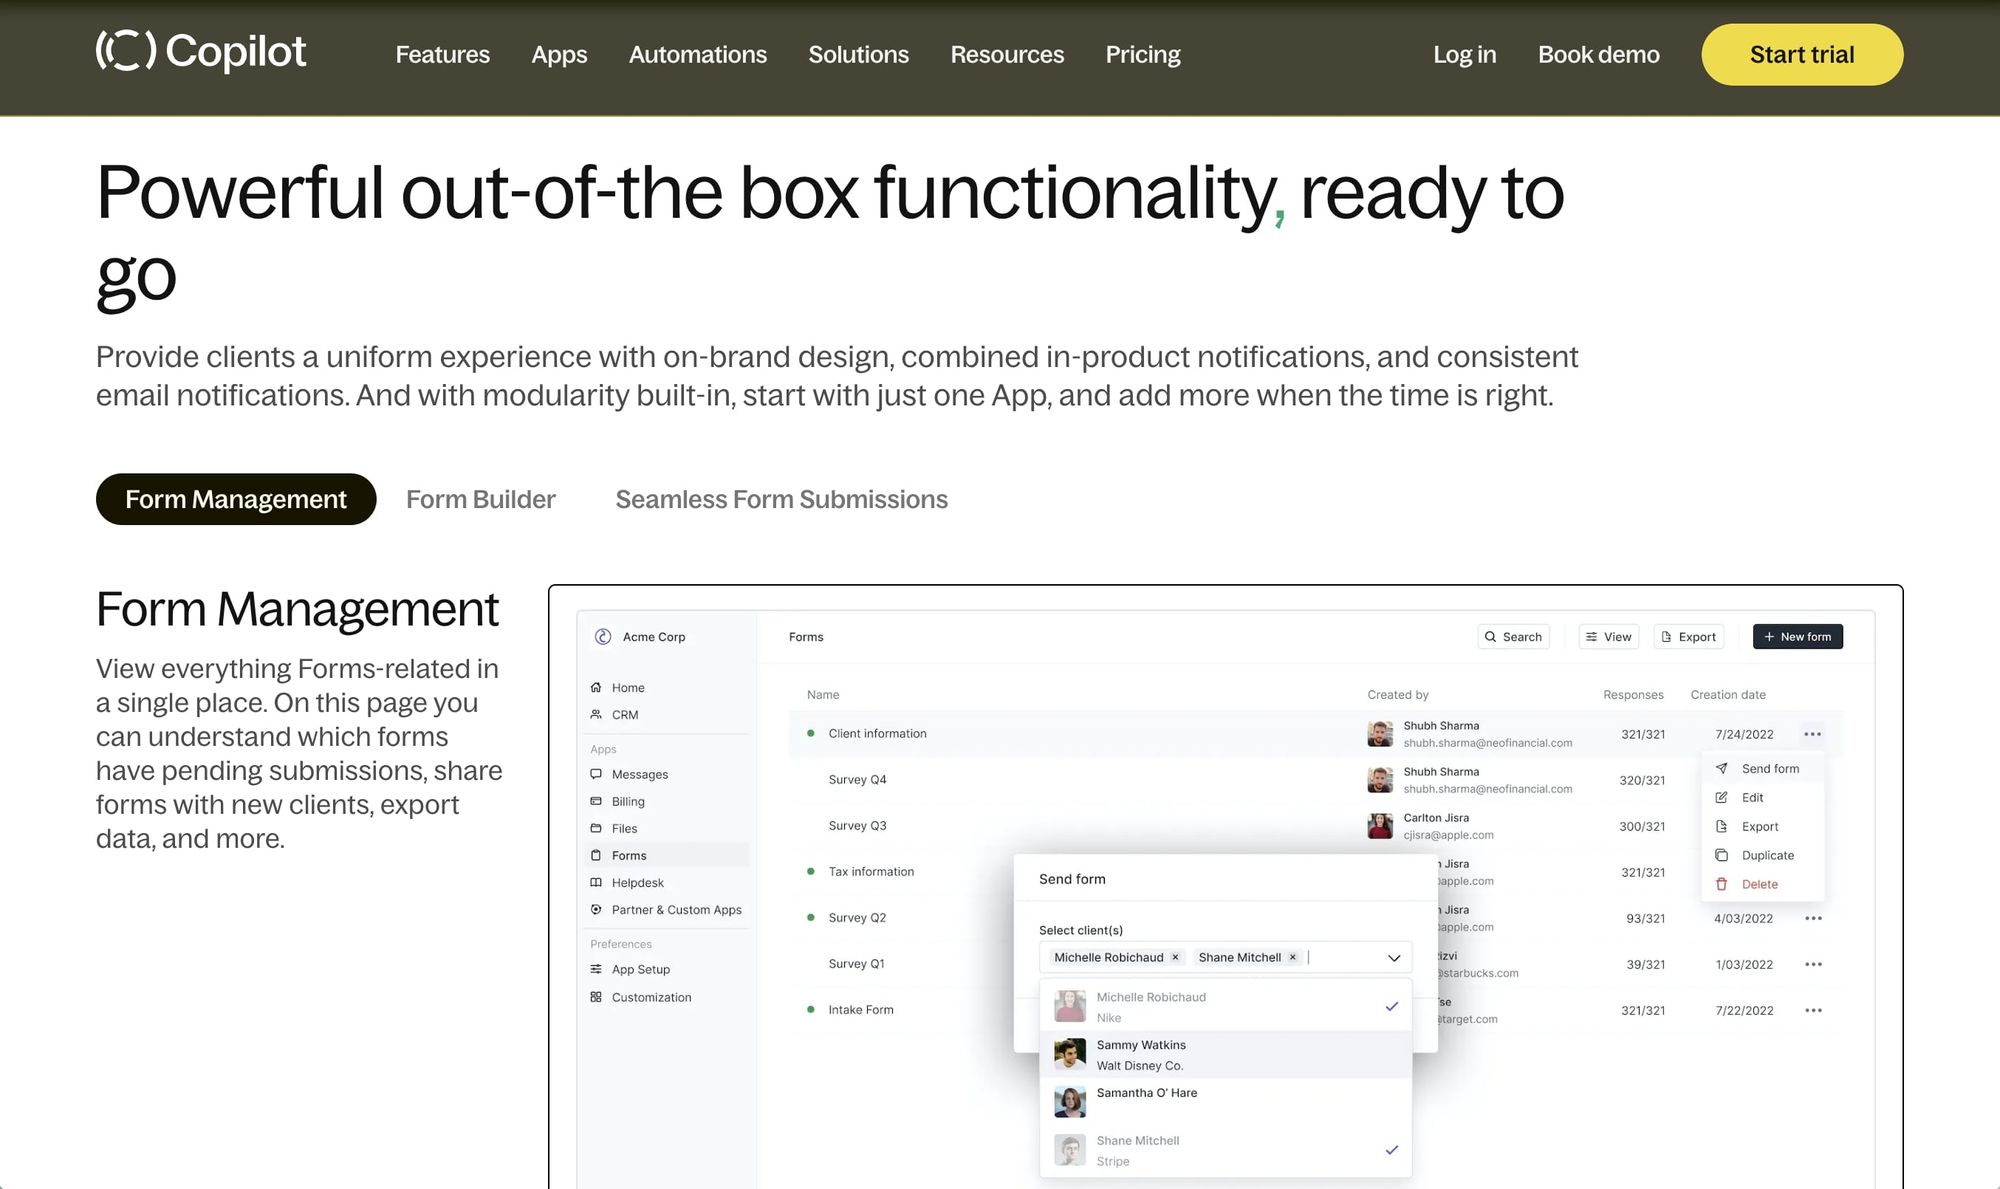Open App Setup preferences
2000x1189 pixels.
point(639,968)
